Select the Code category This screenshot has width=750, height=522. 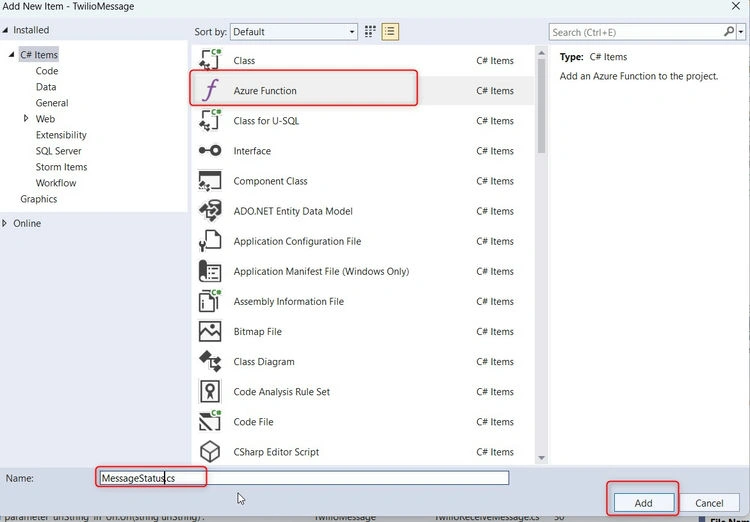[x=47, y=71]
